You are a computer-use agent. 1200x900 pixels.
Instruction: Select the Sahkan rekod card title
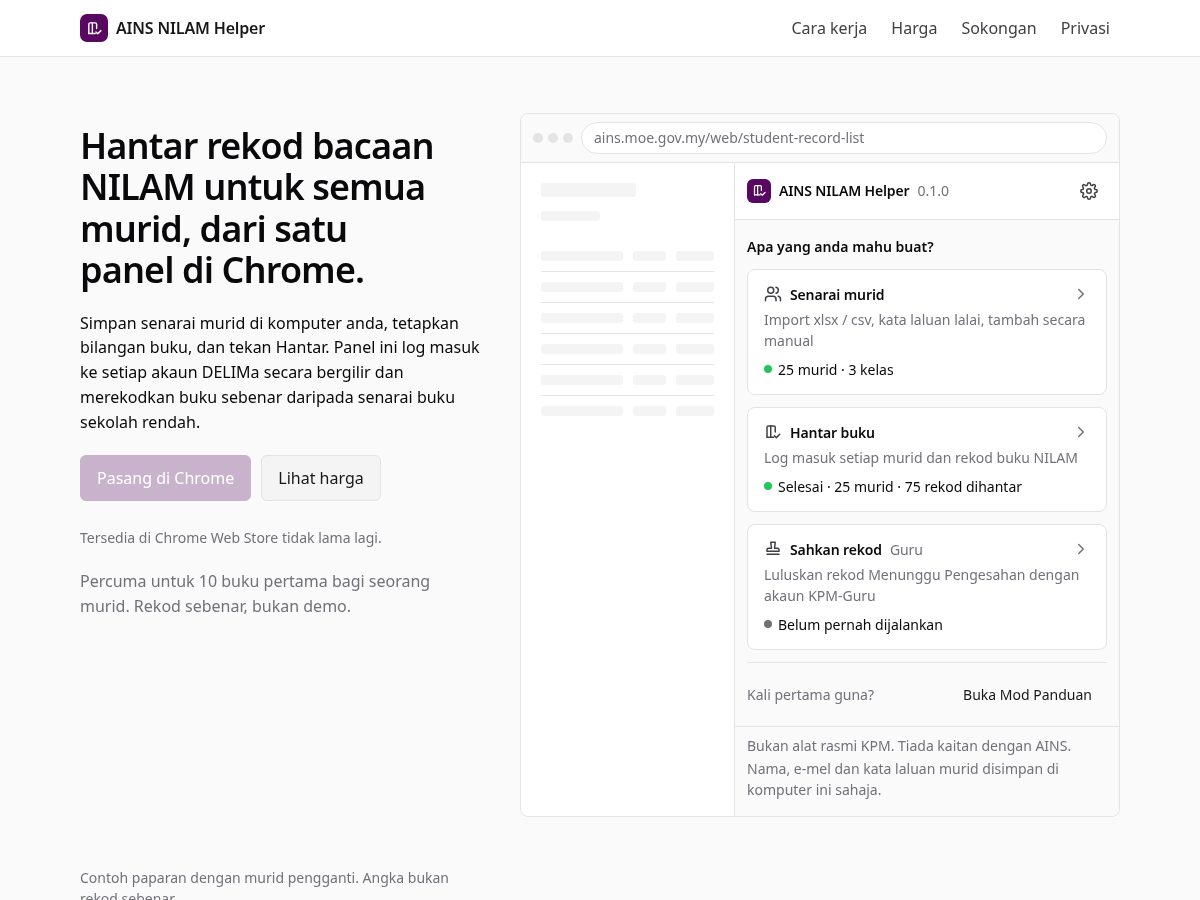pyautogui.click(x=836, y=550)
